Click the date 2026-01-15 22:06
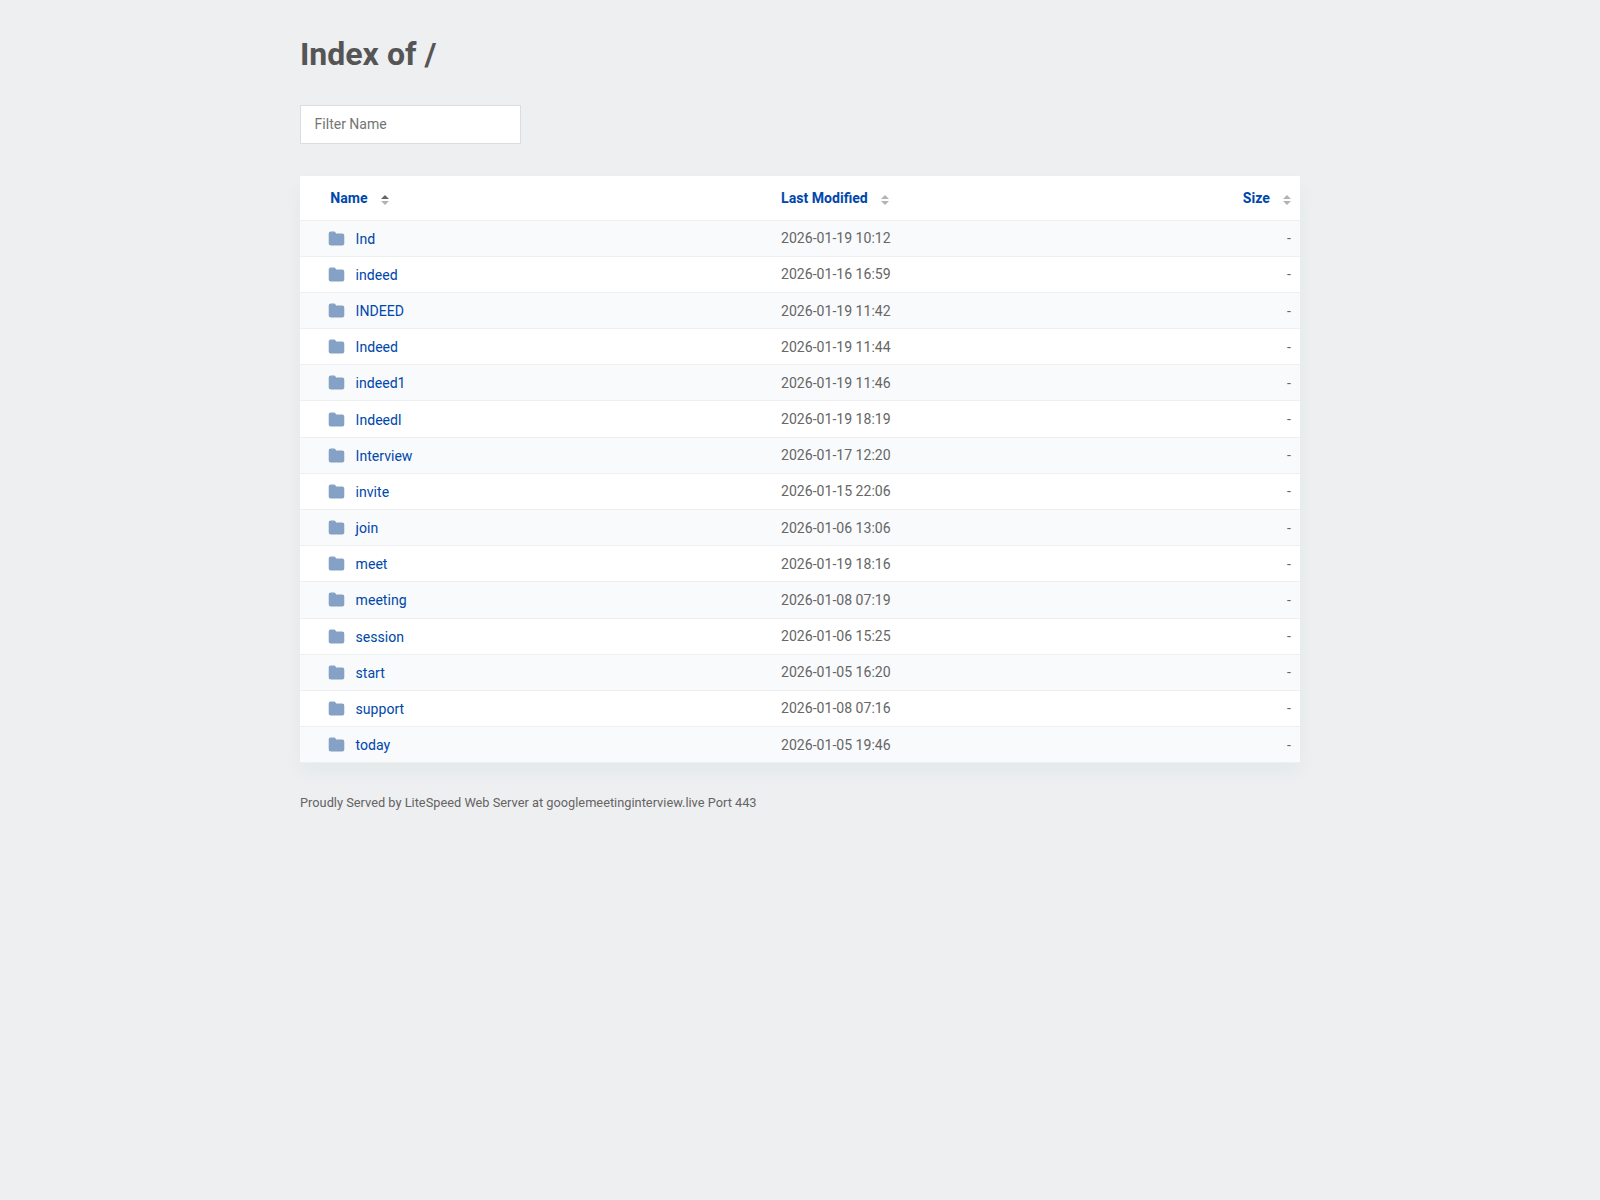 click(x=836, y=491)
